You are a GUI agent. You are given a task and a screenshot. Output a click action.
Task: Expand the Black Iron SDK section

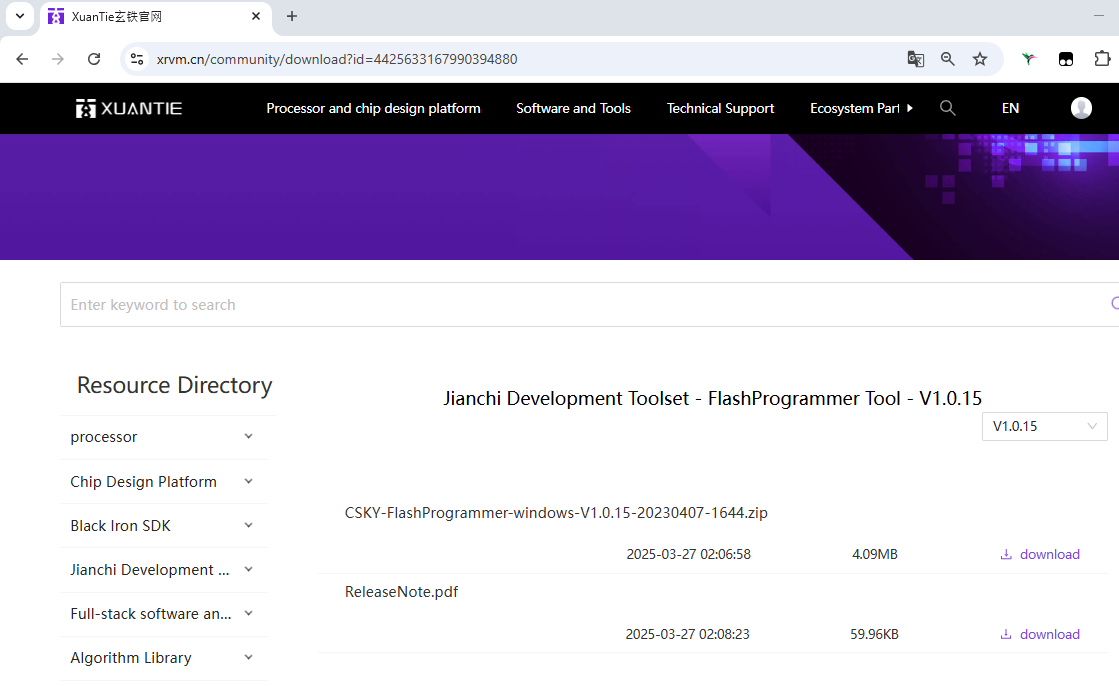[249, 525]
